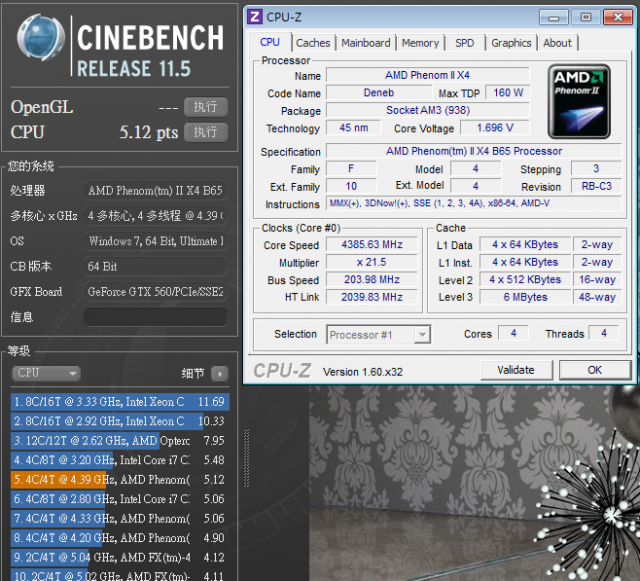Select ranking row 6, Core i7 at 2.80 GHz
The width and height of the screenshot is (640, 581).
120,499
